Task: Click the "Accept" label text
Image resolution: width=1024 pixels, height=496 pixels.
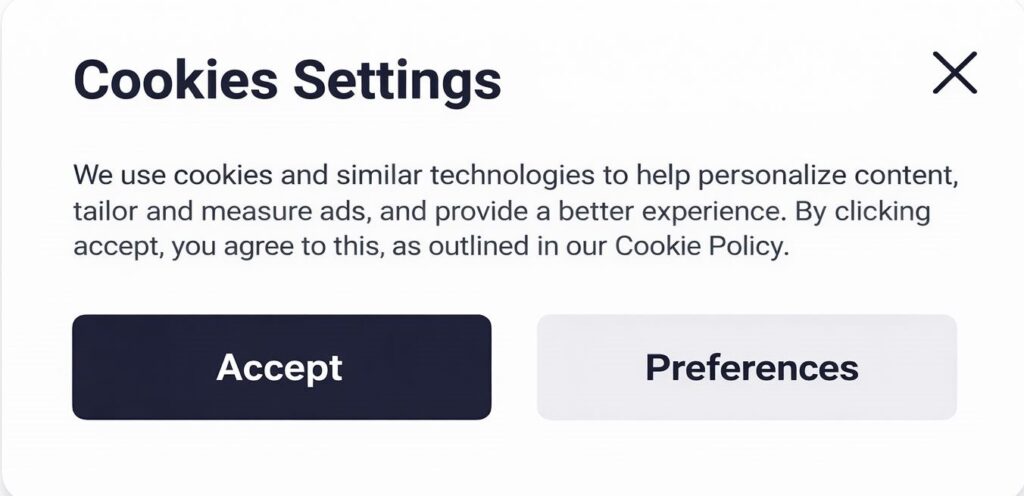Action: pos(280,368)
